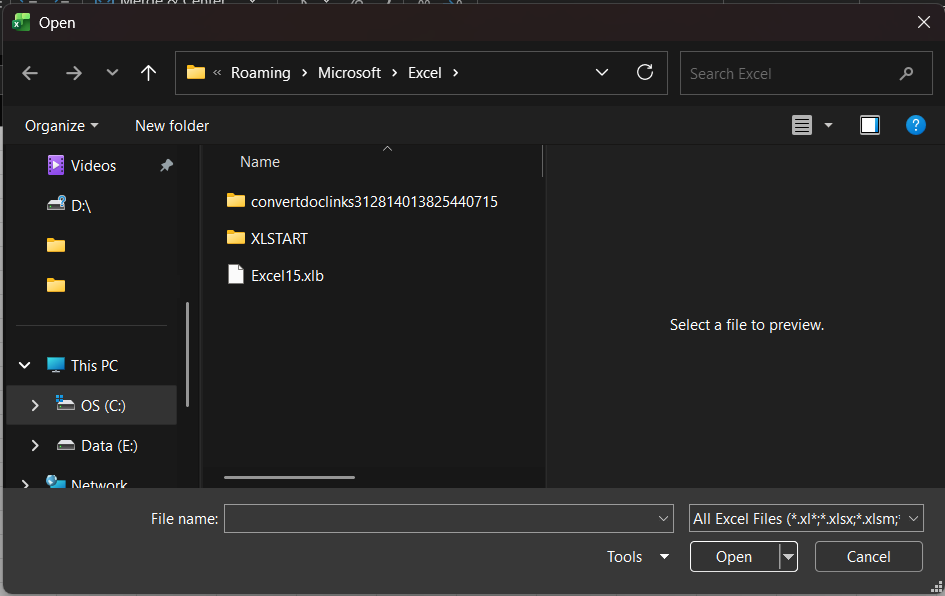Unpin Videos using the pin icon
The width and height of the screenshot is (945, 596).
166,165
